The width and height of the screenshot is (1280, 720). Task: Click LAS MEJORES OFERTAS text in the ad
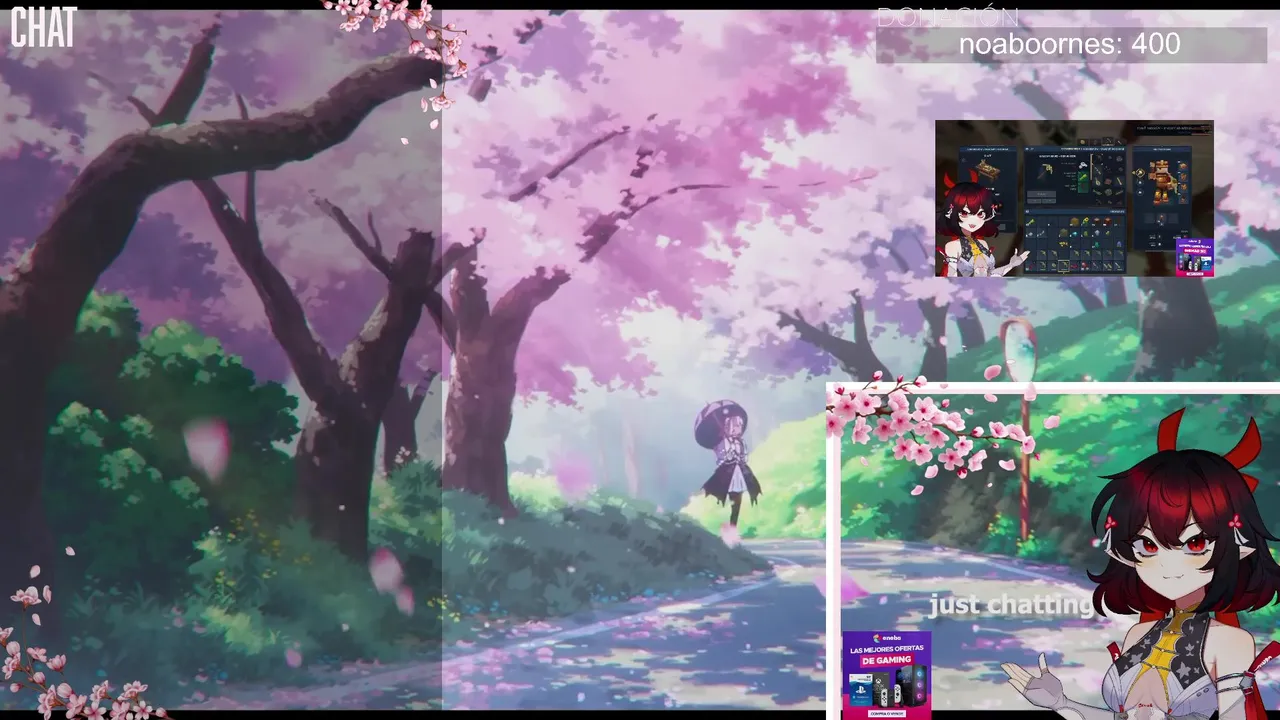click(887, 649)
